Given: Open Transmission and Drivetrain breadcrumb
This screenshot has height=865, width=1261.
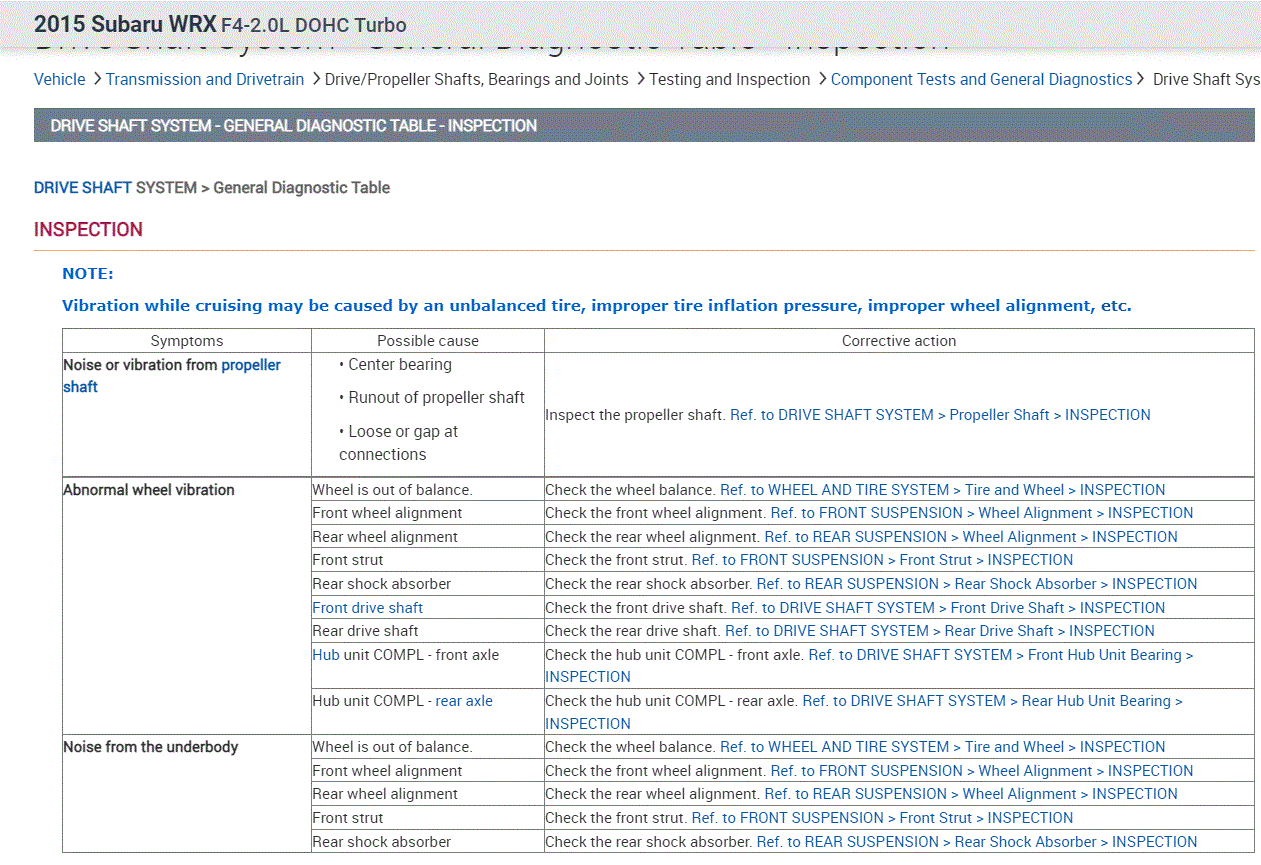Looking at the screenshot, I should click(204, 79).
